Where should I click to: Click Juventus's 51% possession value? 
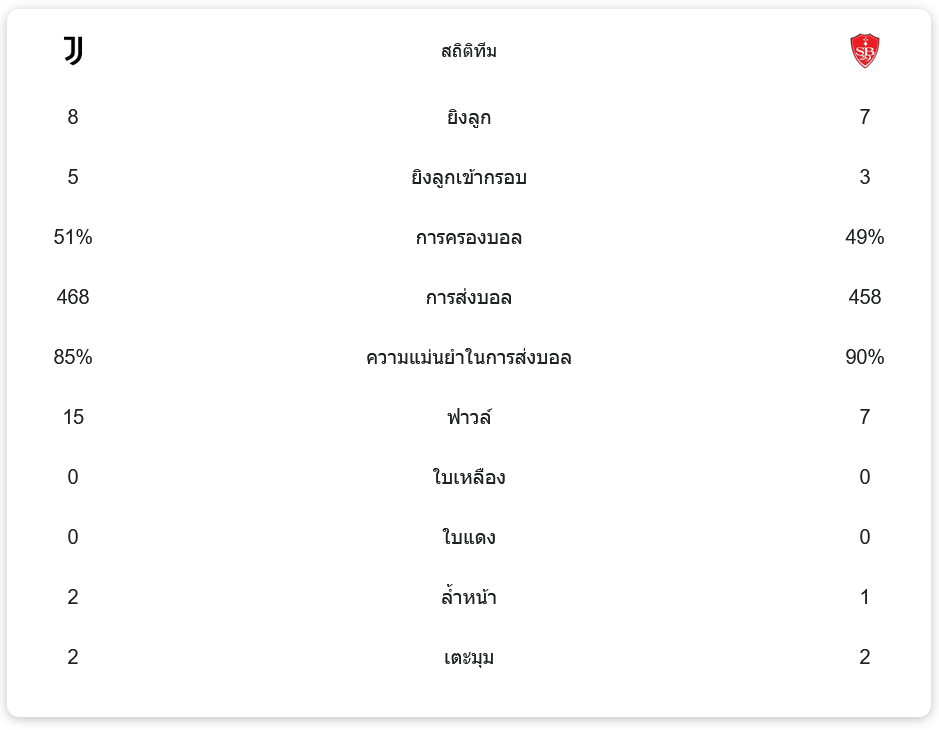pyautogui.click(x=73, y=237)
